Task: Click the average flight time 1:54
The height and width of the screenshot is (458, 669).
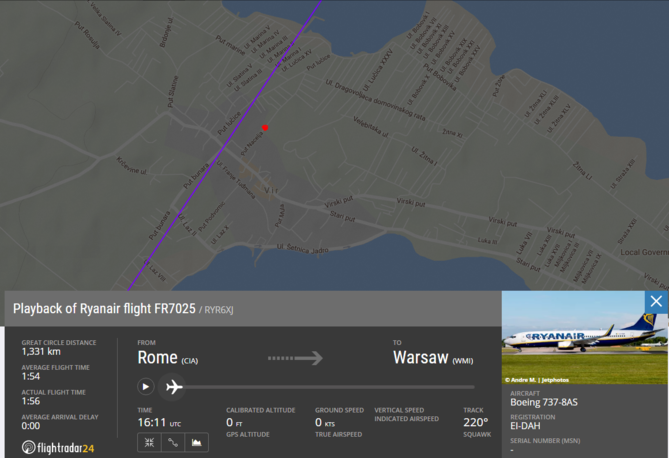Action: [31, 376]
